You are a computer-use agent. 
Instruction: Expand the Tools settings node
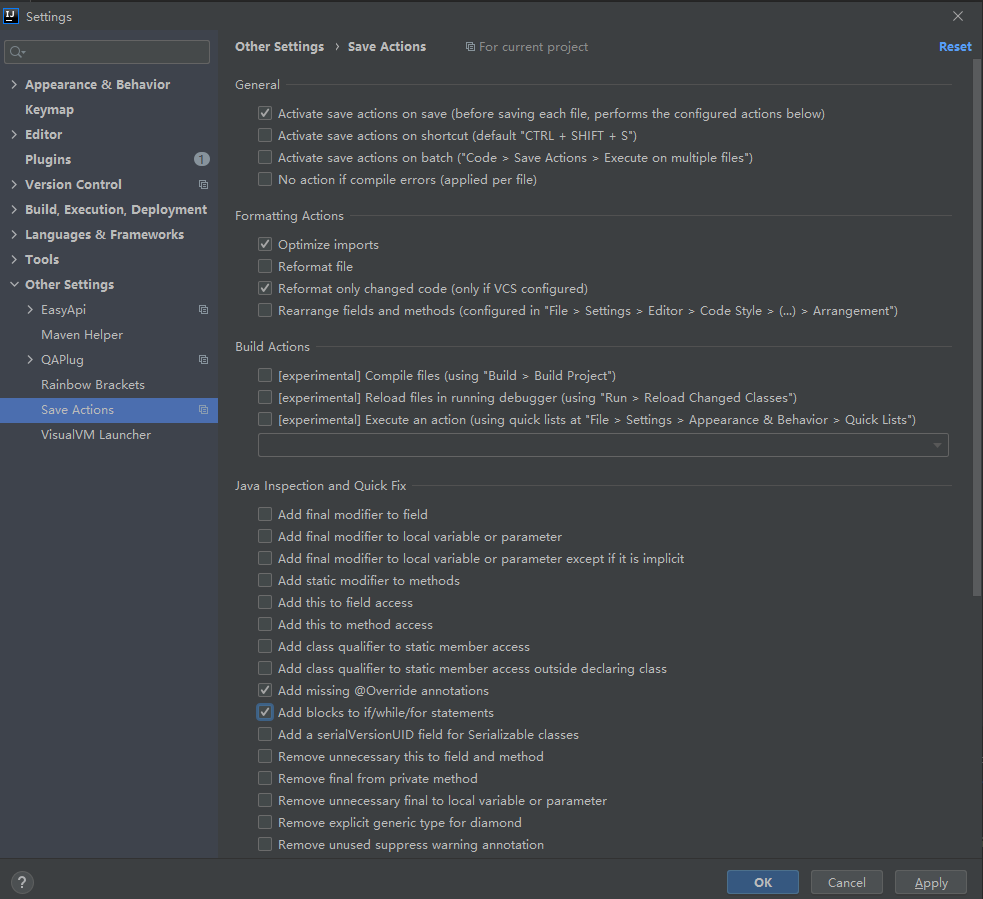[x=14, y=260]
